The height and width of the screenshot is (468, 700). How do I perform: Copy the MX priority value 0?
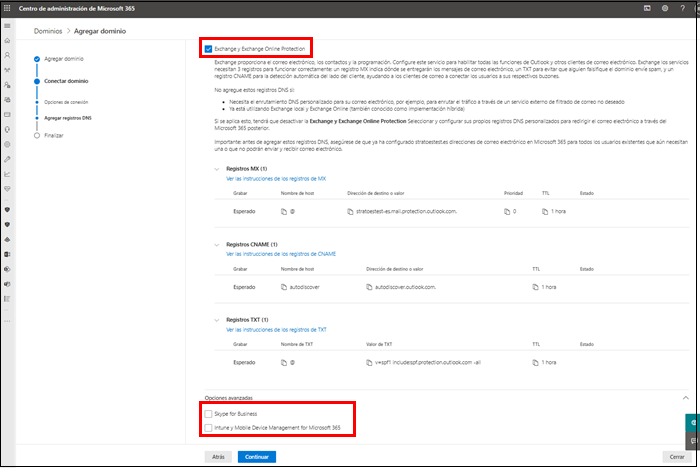click(x=507, y=212)
